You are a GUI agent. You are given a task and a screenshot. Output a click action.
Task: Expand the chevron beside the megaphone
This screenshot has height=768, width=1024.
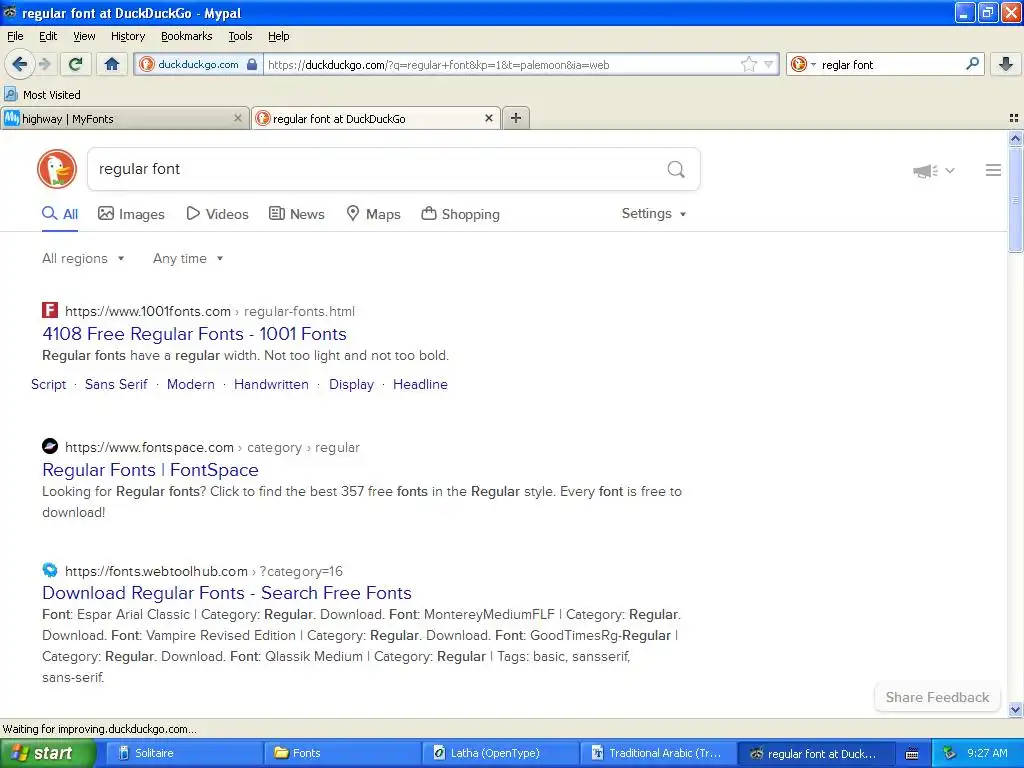click(950, 170)
